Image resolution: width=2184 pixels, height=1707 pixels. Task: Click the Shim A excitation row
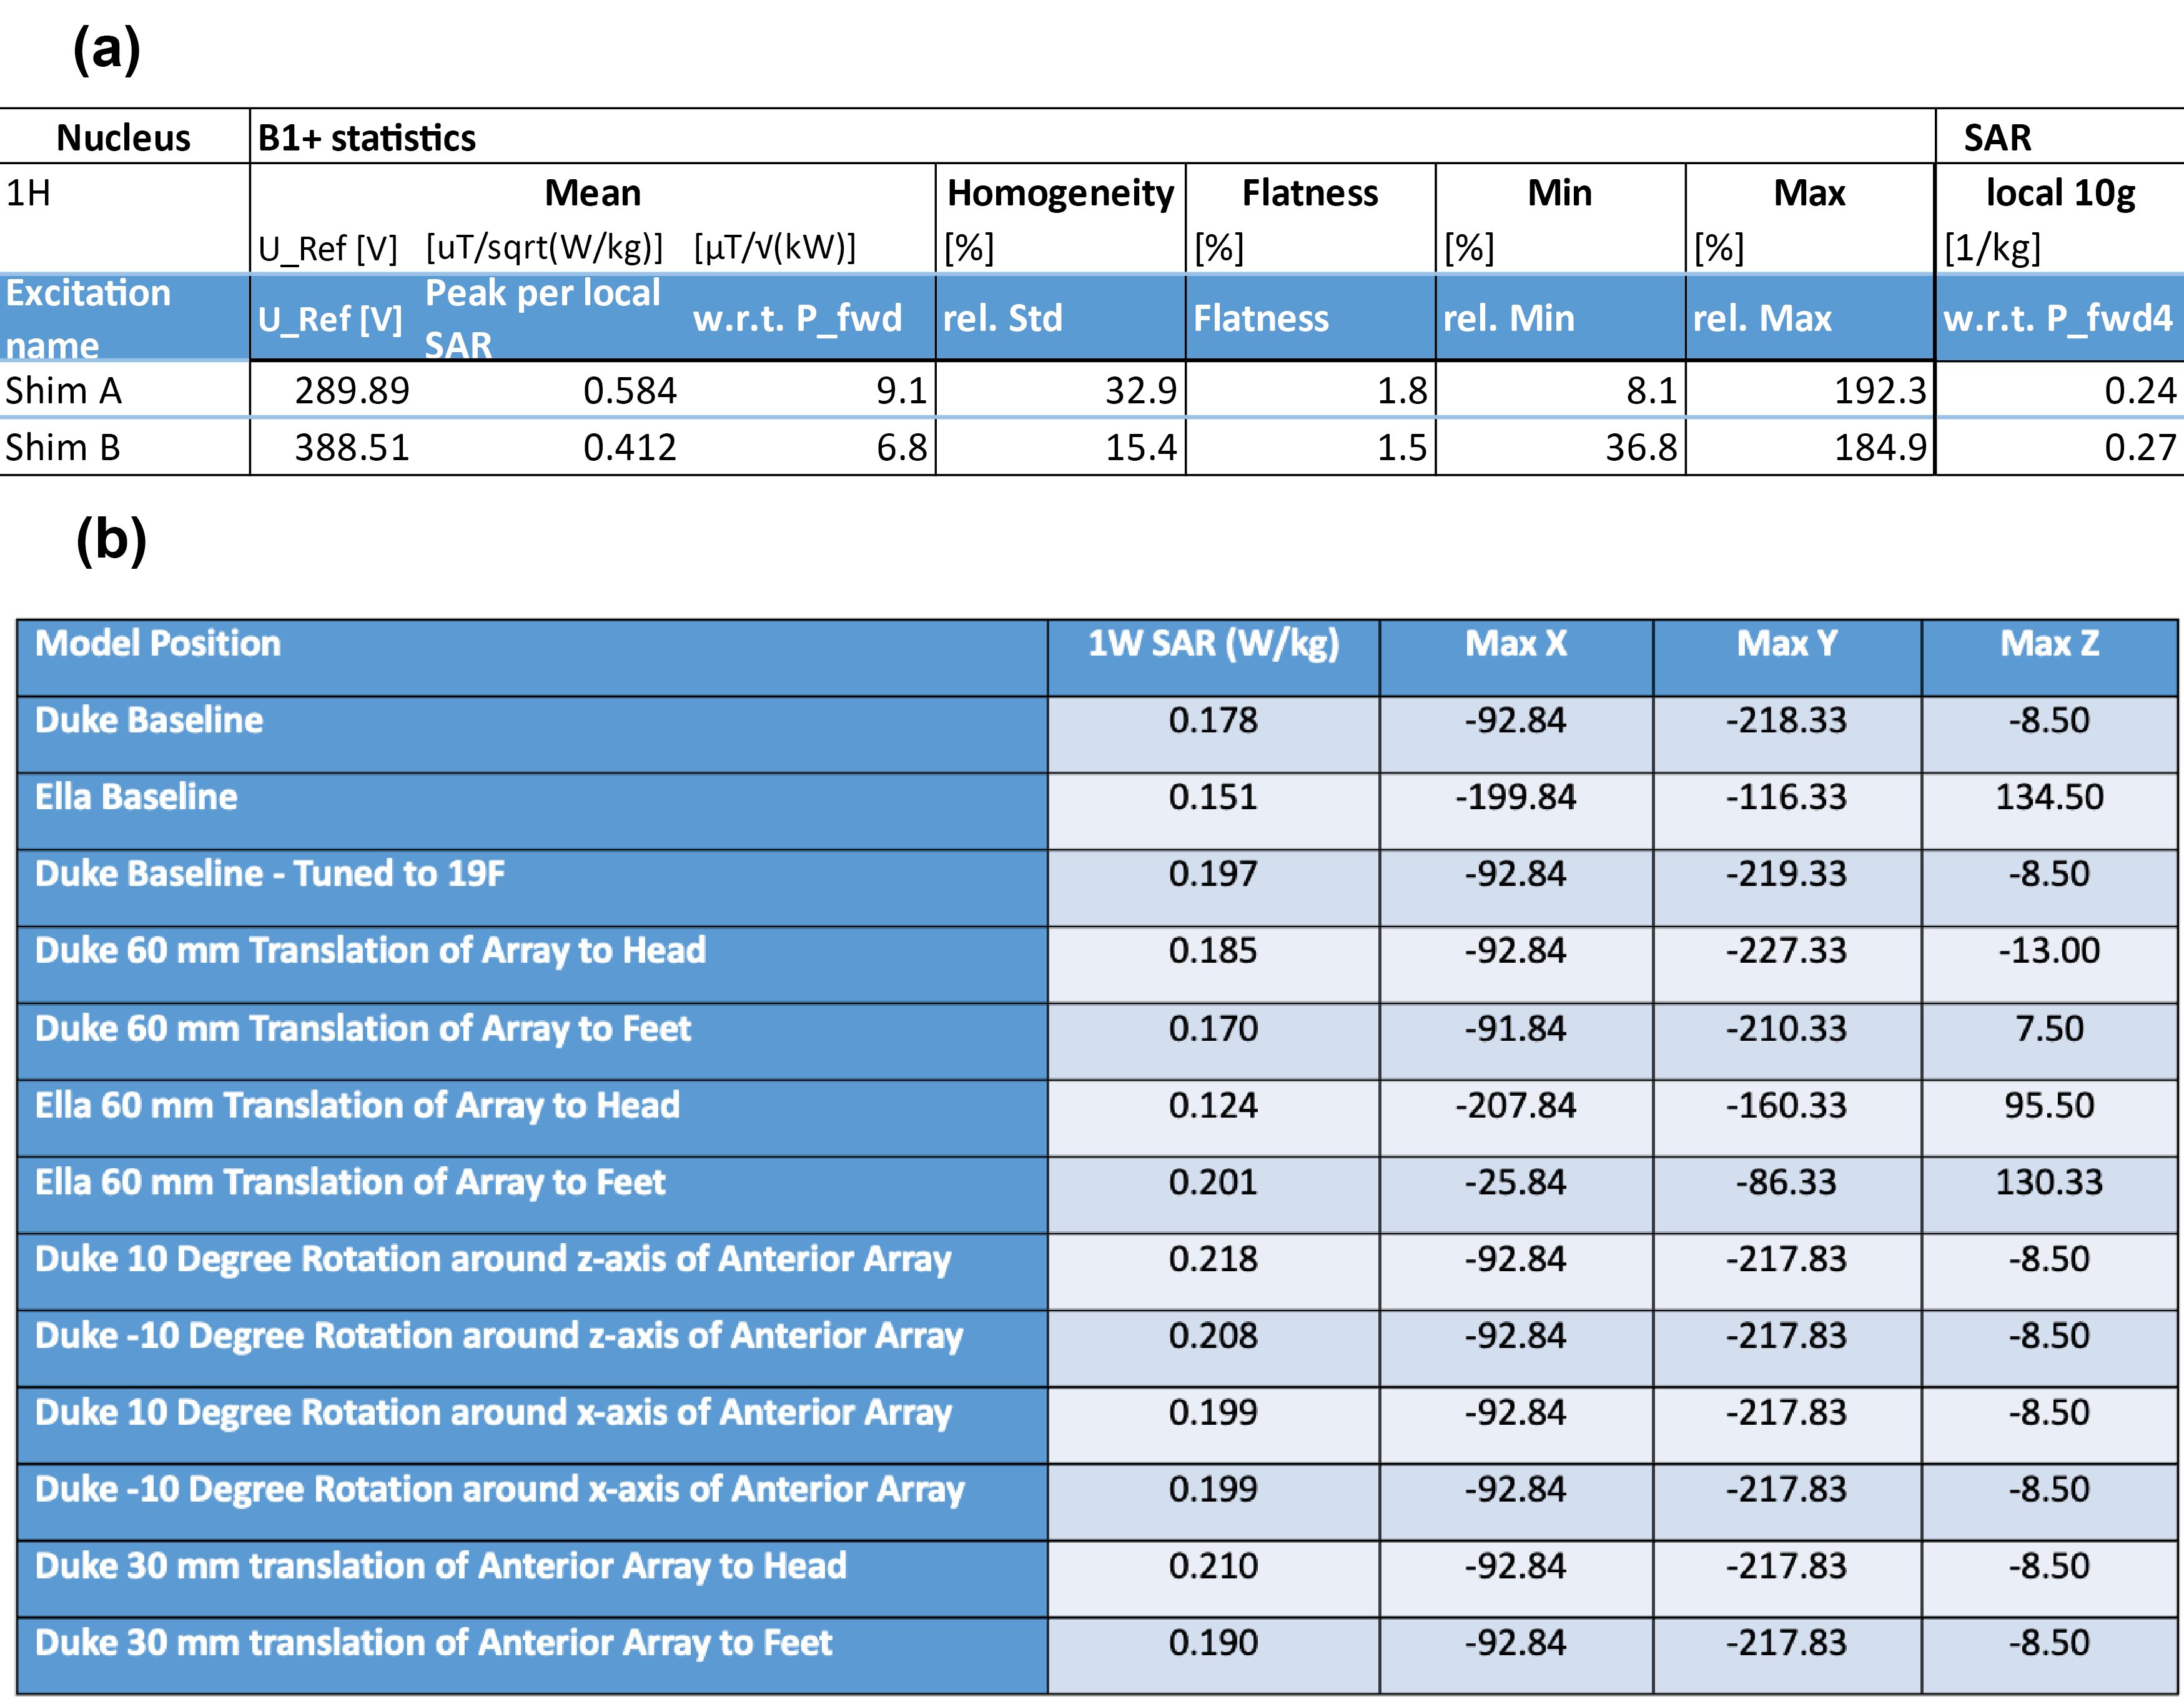click(x=63, y=390)
